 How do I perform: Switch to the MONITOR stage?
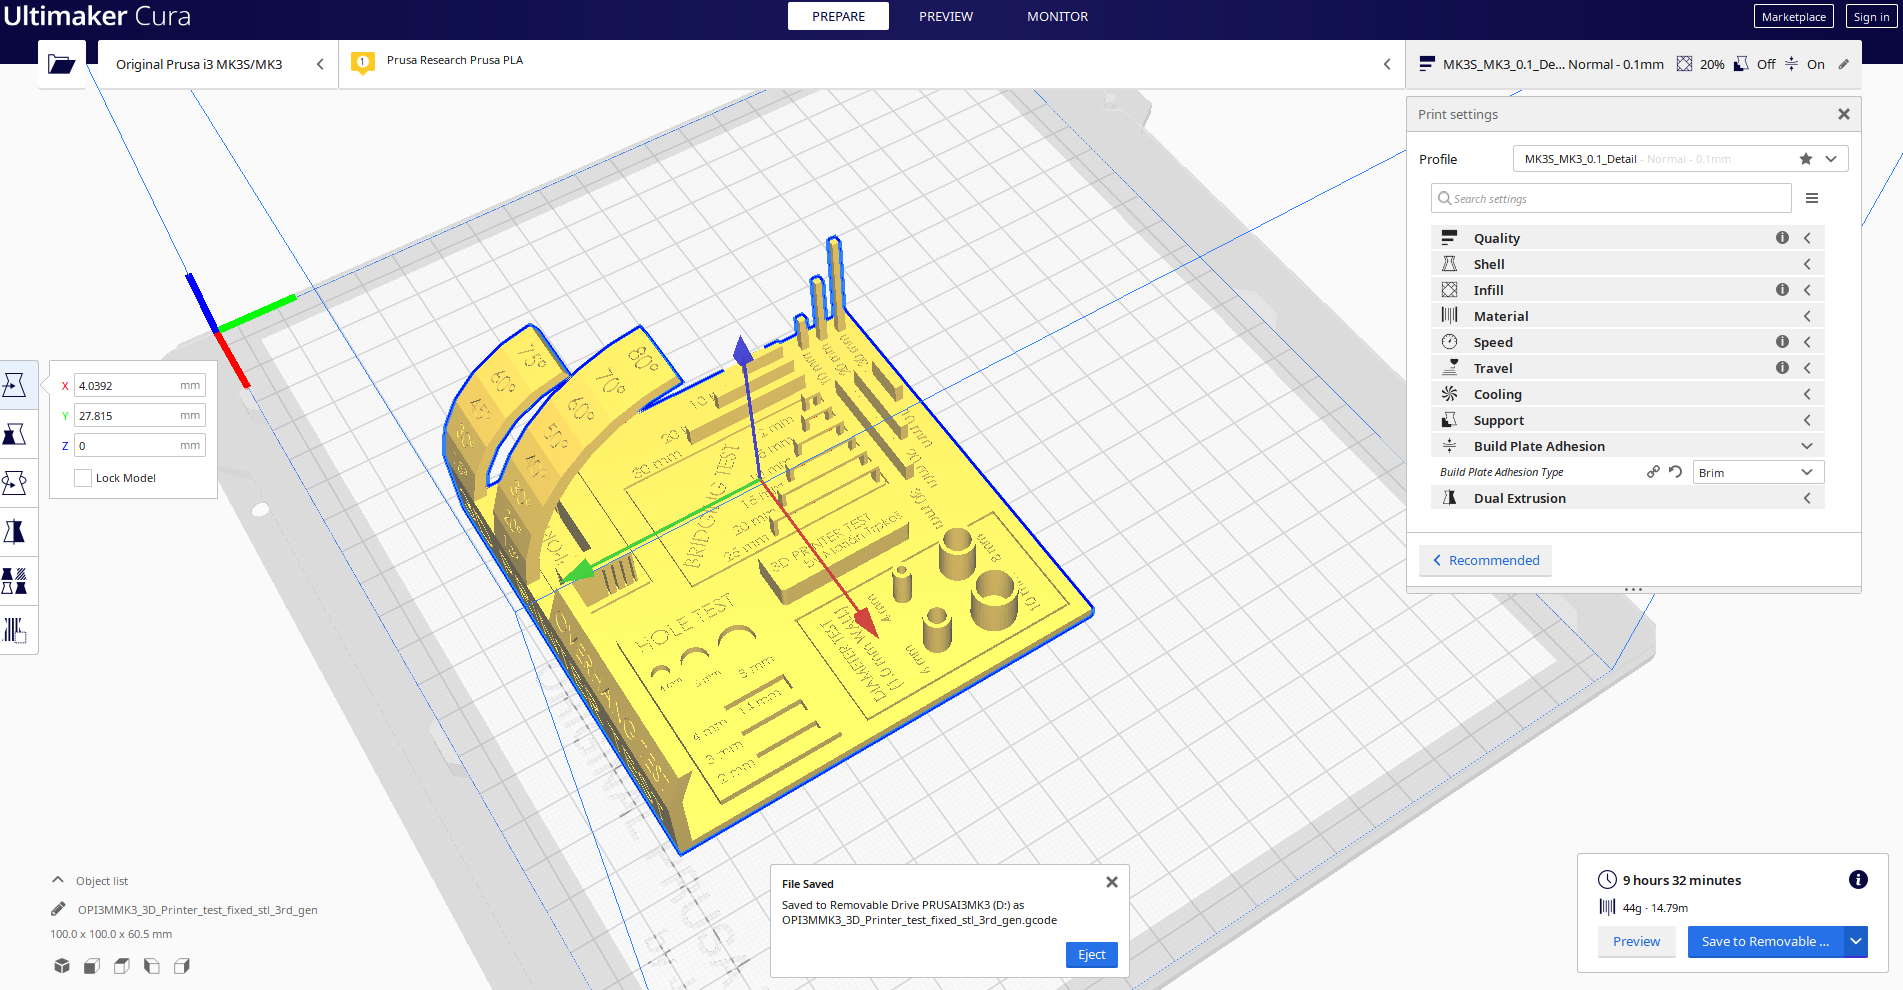1057,16
